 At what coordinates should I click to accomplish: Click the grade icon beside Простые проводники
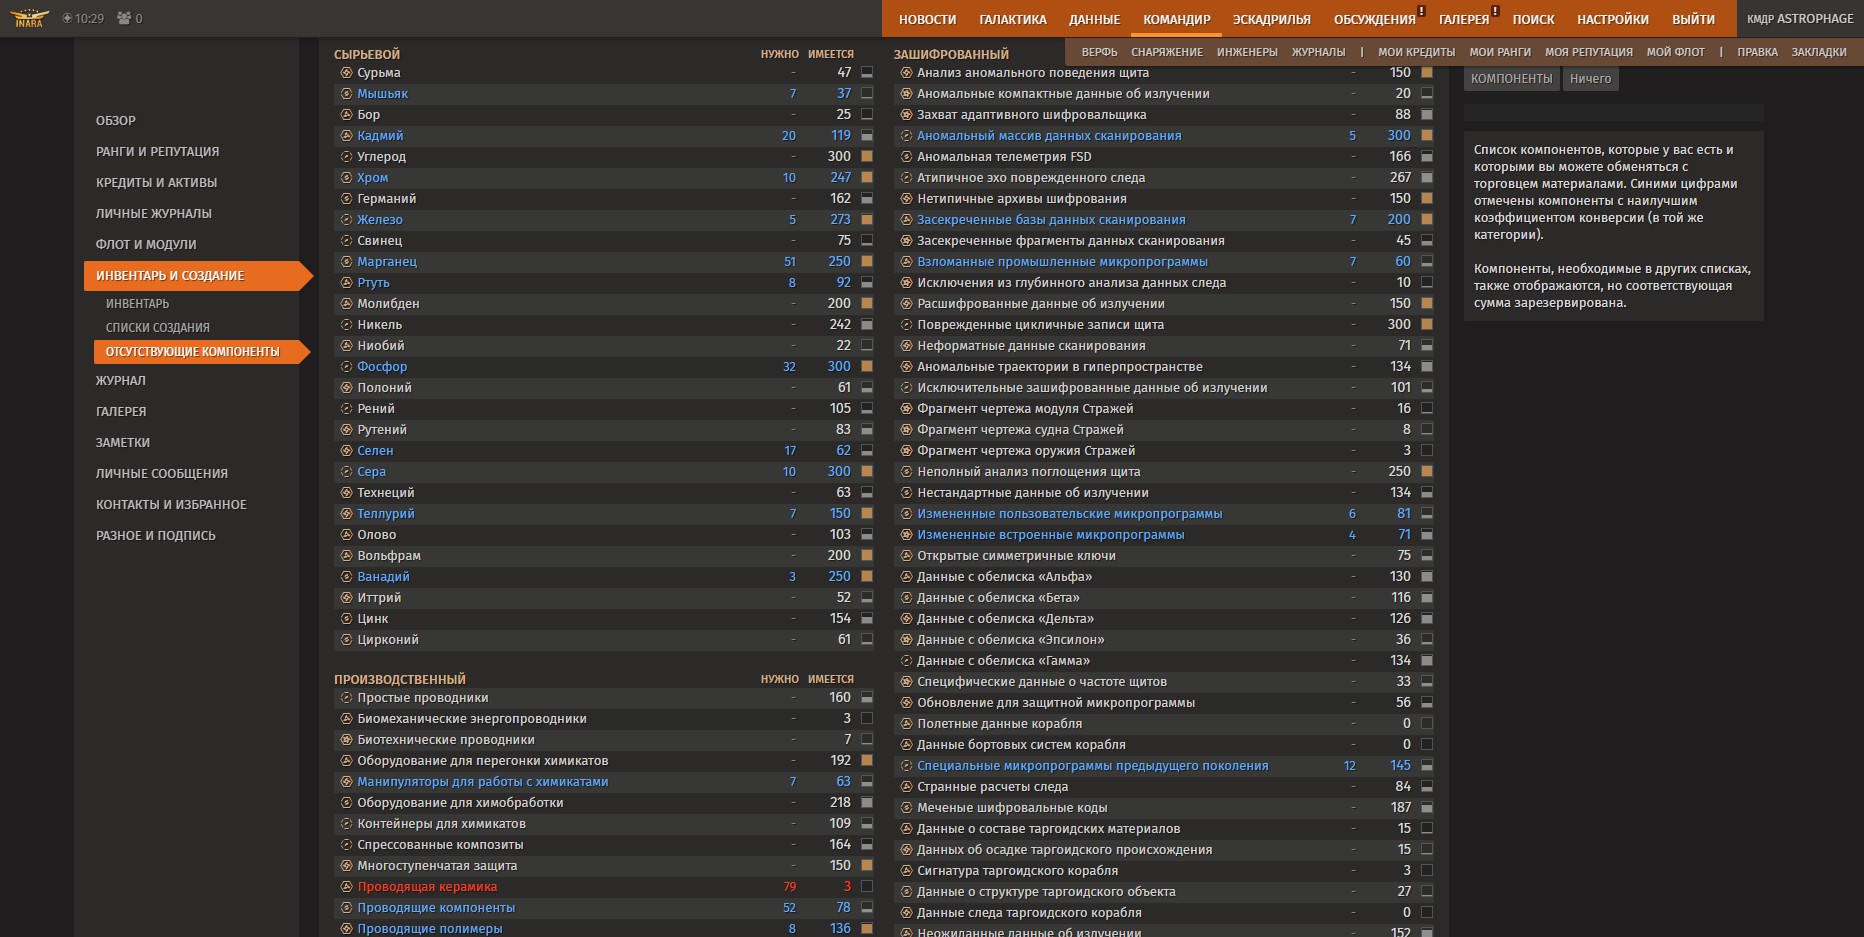click(346, 698)
